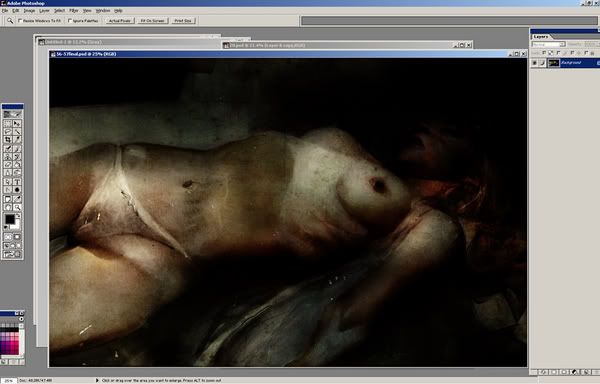Image resolution: width=600 pixels, height=384 pixels.
Task: Hide the Background layer eye icon
Action: [535, 63]
